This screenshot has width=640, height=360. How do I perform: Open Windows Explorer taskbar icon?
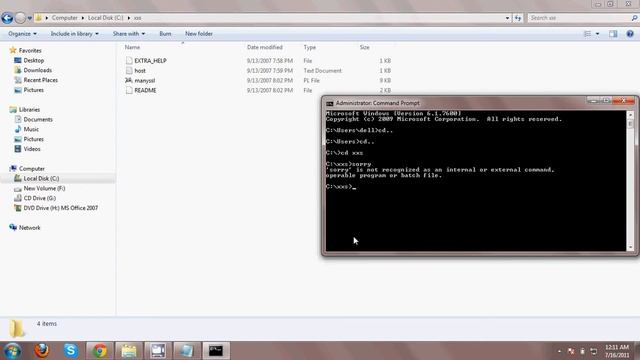click(x=129, y=351)
